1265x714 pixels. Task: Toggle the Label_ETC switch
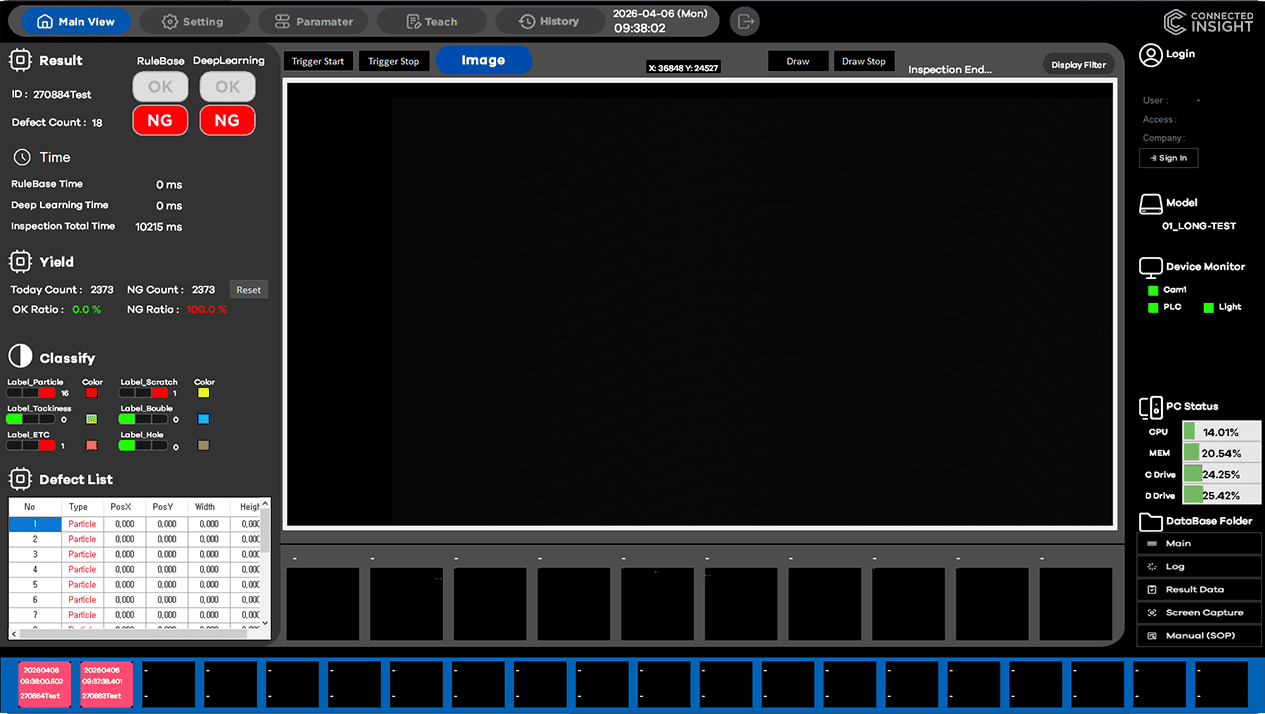[31, 445]
